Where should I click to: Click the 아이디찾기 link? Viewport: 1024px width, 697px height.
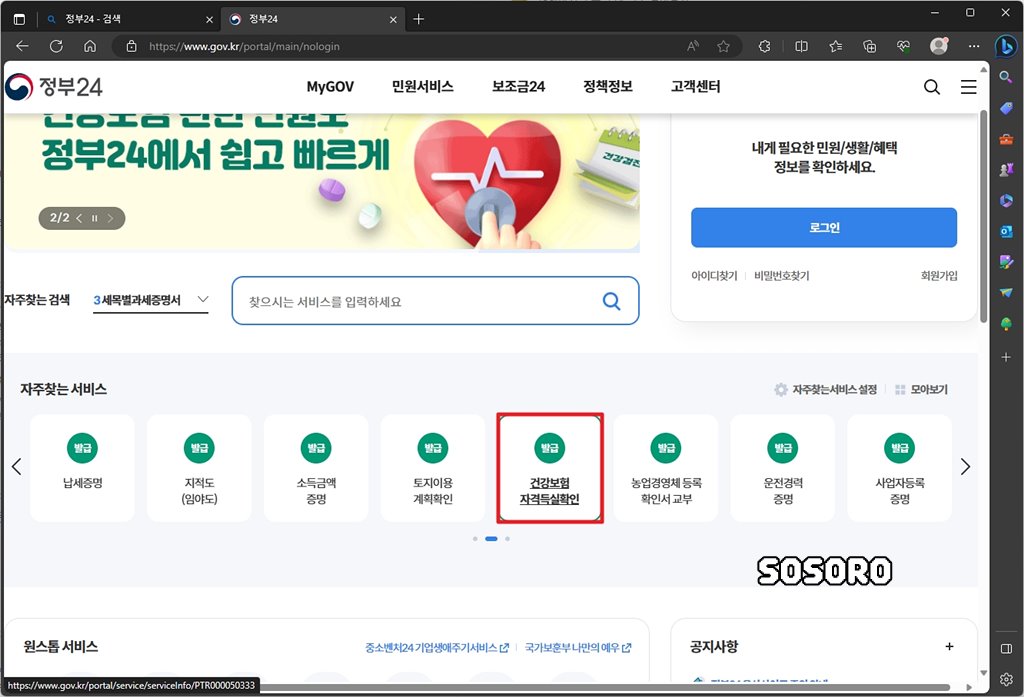point(714,276)
